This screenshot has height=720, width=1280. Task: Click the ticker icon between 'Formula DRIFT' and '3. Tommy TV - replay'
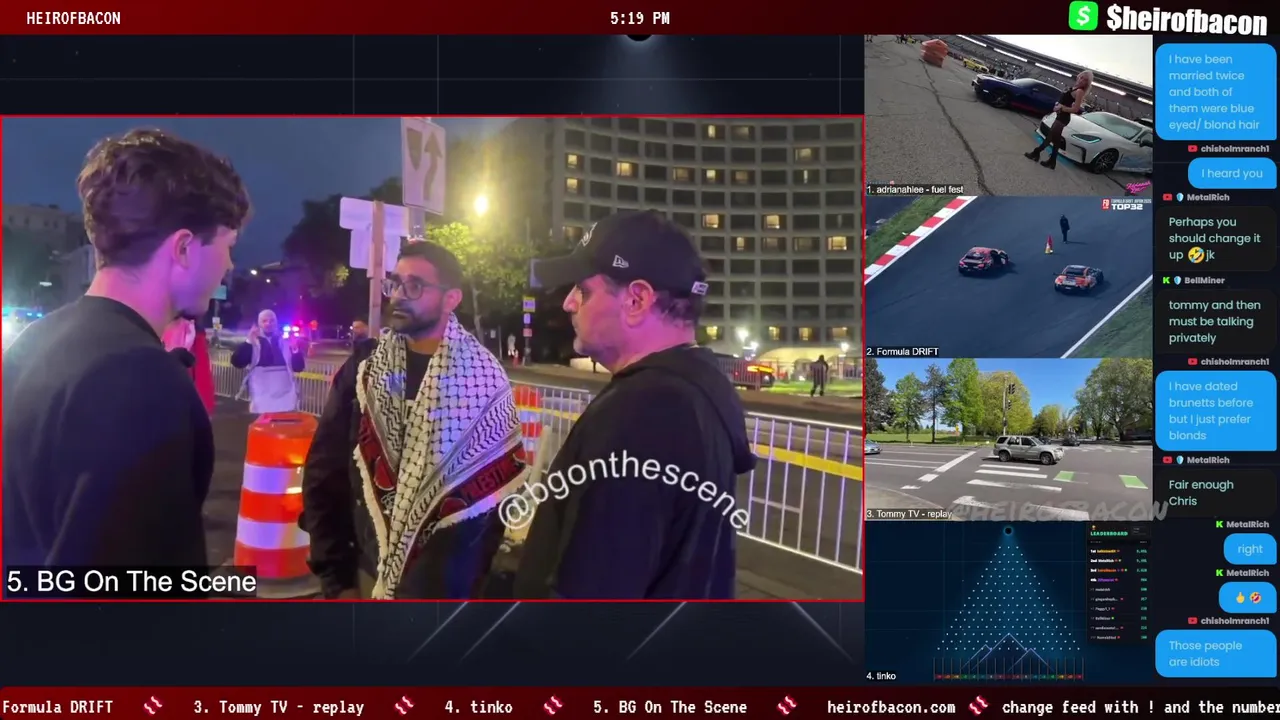pyautogui.click(x=153, y=706)
